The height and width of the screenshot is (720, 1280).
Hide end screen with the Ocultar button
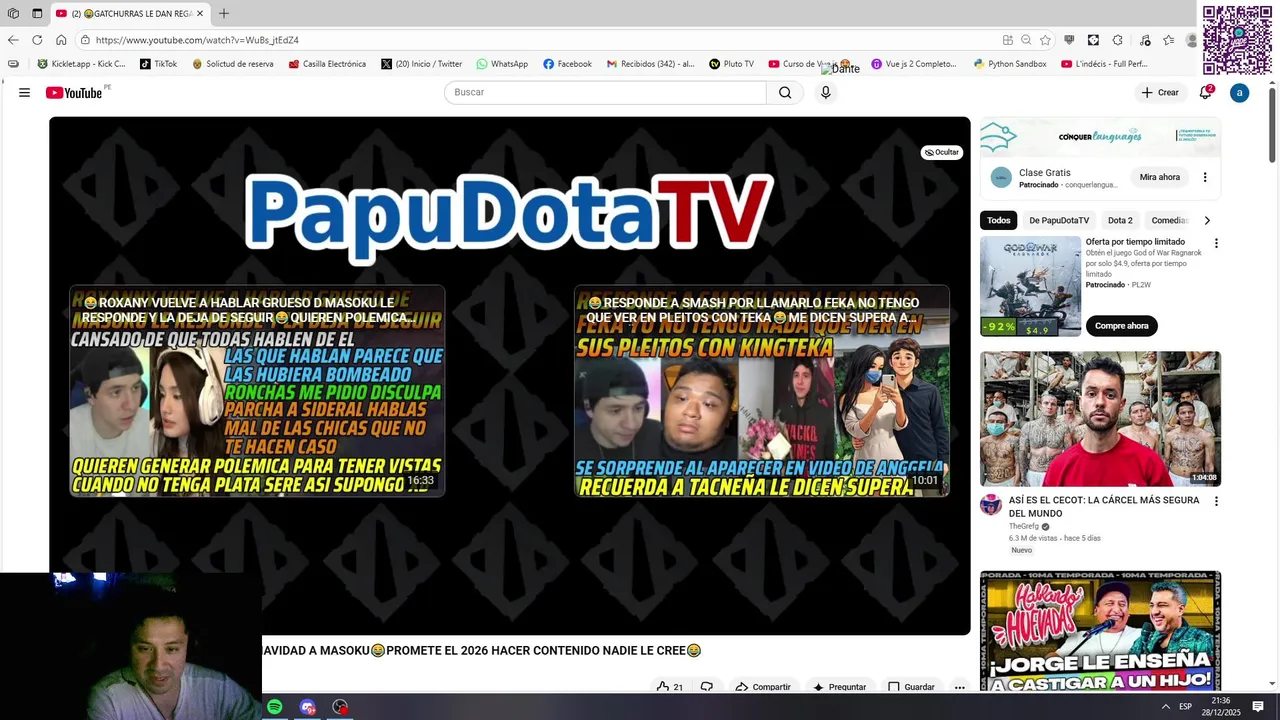tap(942, 152)
